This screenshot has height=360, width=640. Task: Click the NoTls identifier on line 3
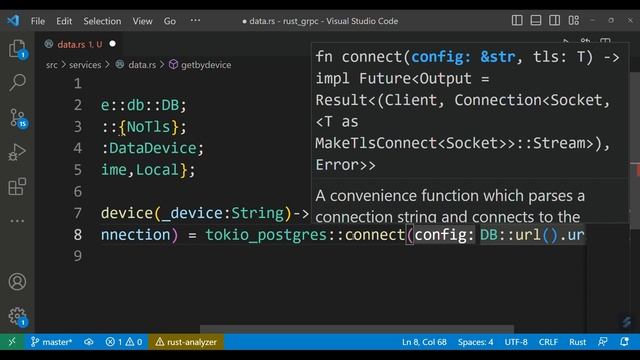(x=148, y=127)
